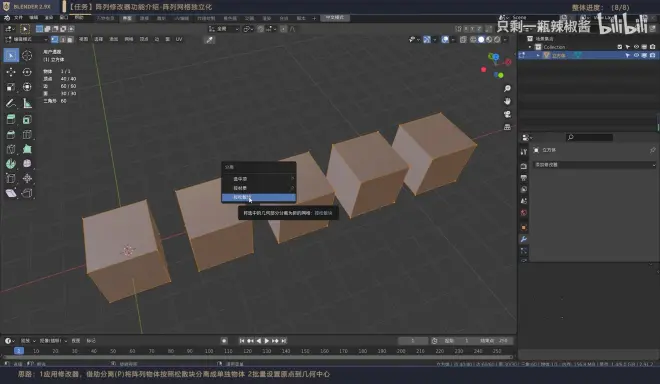The height and width of the screenshot is (384, 660).
Task: Jump to the last frame
Action: coord(284,341)
